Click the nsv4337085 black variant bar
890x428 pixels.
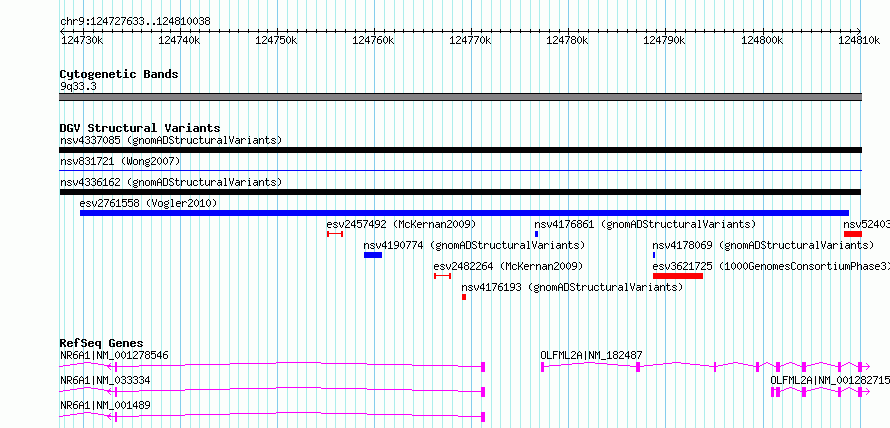[460, 150]
